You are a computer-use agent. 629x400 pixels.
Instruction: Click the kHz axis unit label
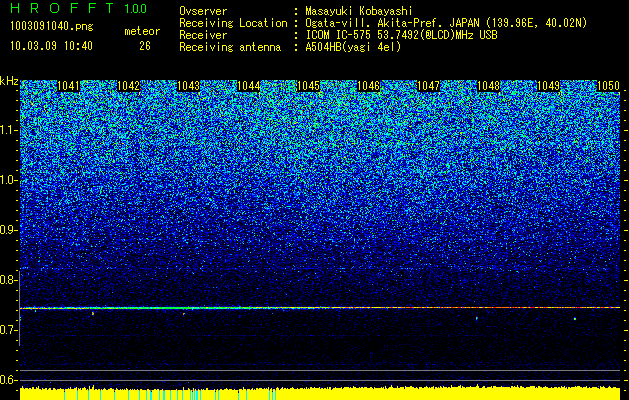coord(9,82)
